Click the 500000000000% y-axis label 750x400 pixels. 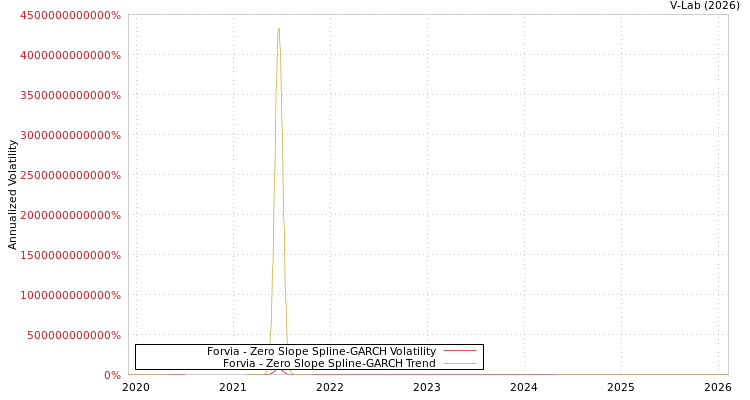click(x=74, y=335)
